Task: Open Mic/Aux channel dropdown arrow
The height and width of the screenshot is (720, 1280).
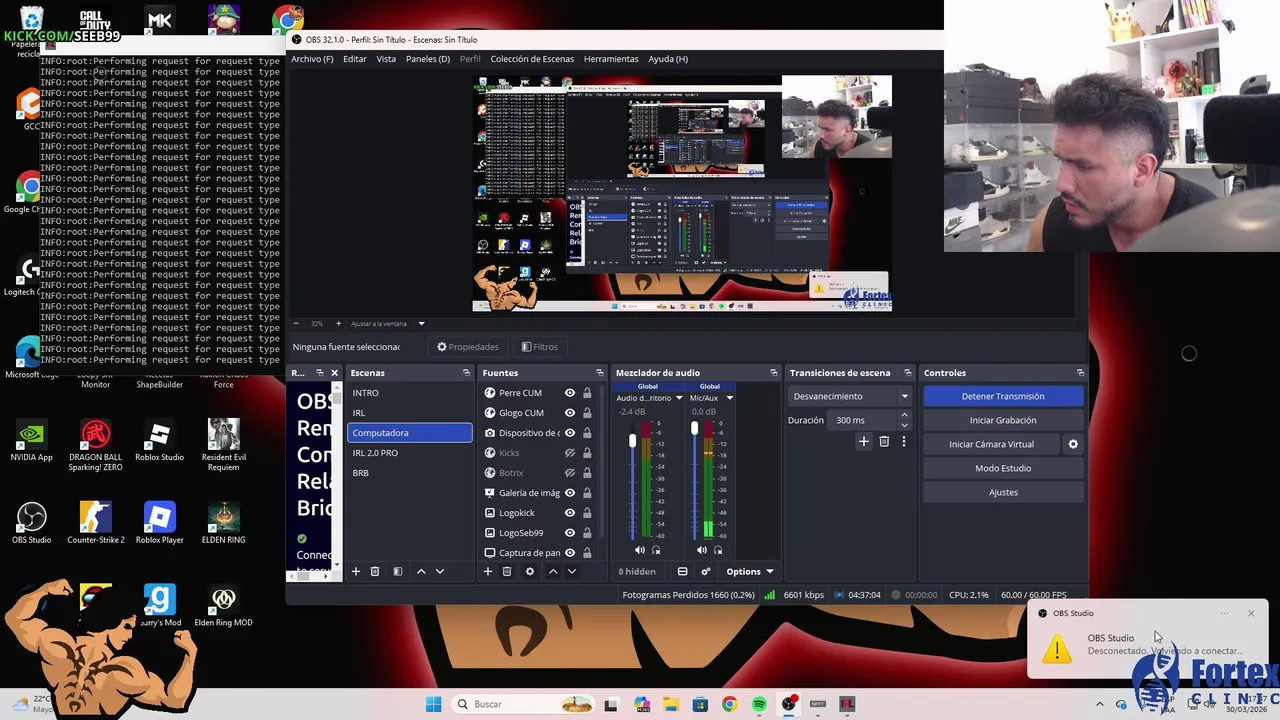Action: 729,398
